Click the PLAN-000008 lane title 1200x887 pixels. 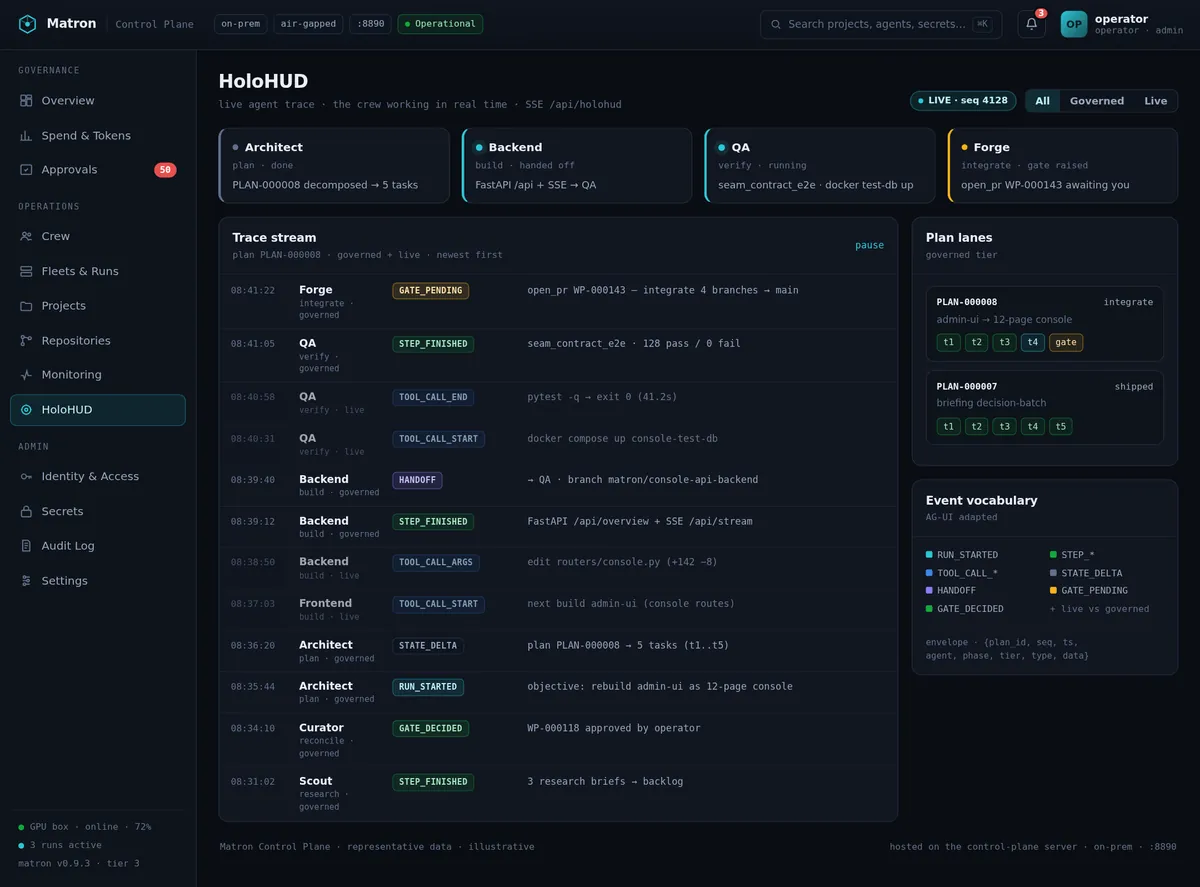[x=966, y=302]
